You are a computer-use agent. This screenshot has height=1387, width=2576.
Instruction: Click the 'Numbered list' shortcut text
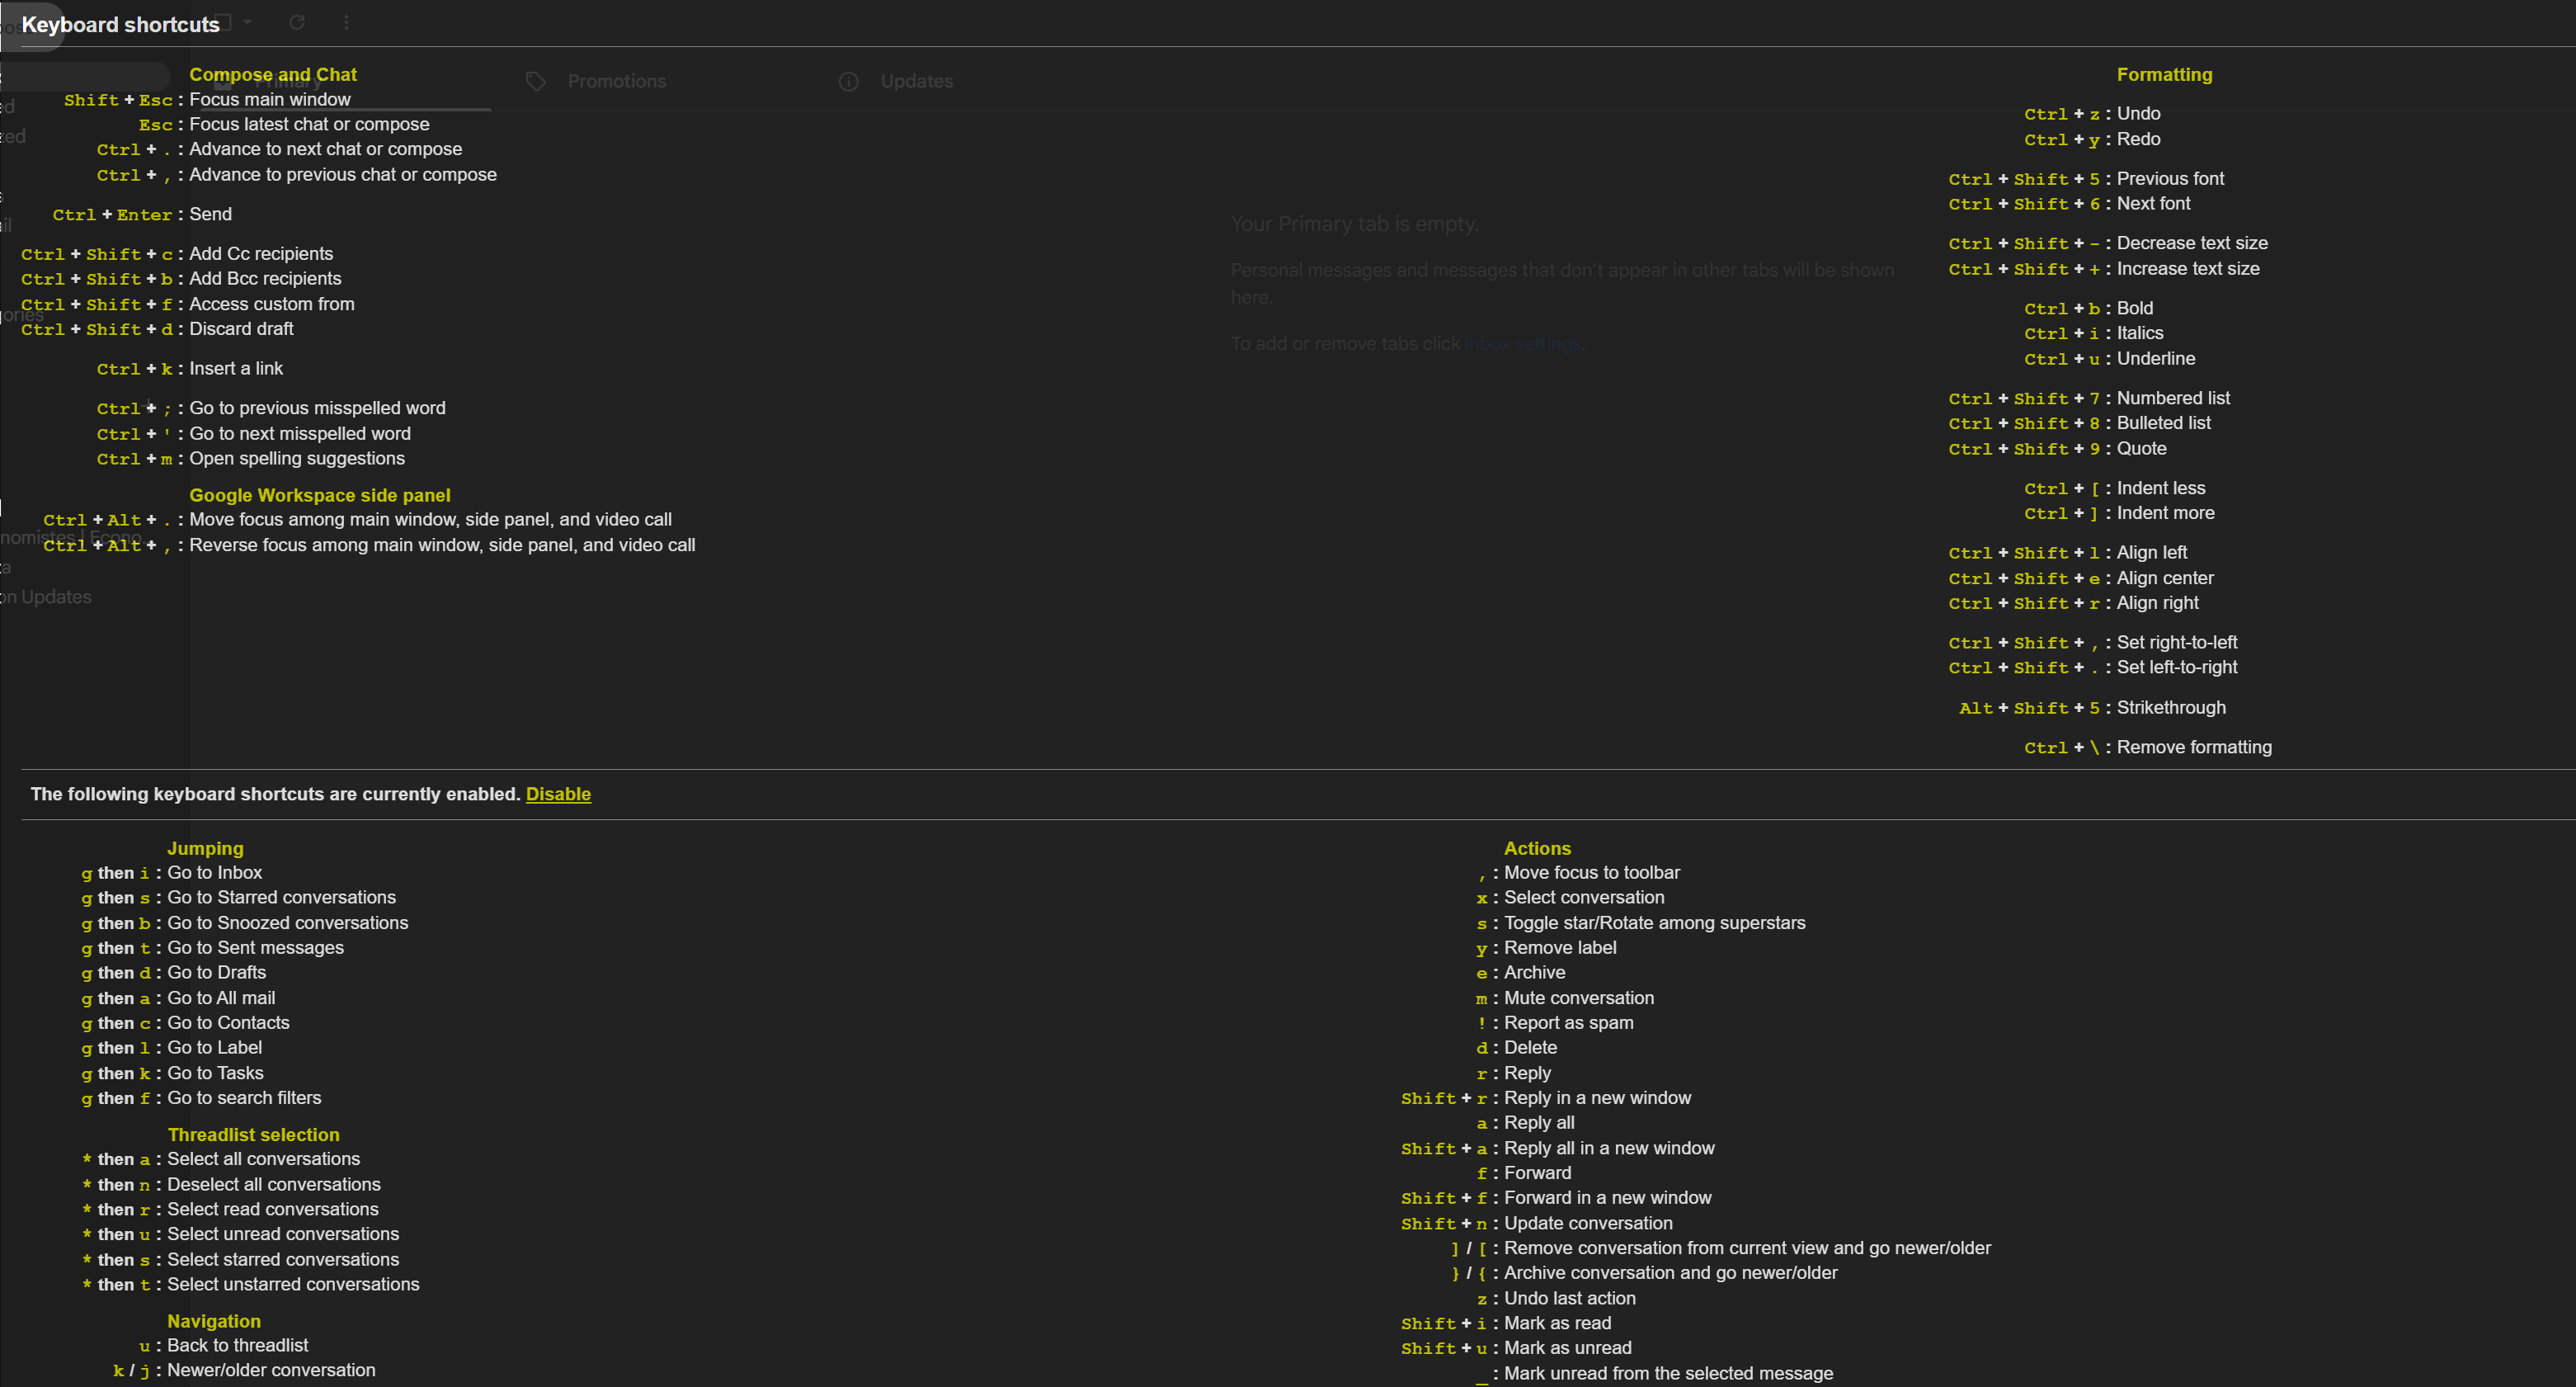[x=2173, y=398]
